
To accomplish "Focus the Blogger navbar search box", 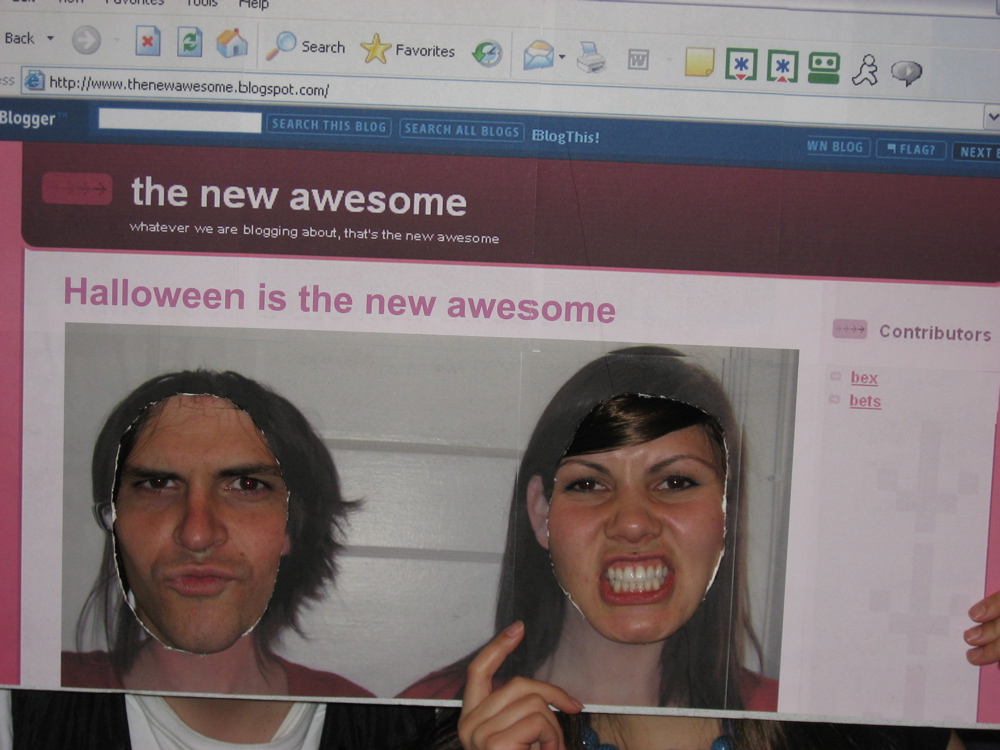I will [x=180, y=121].
